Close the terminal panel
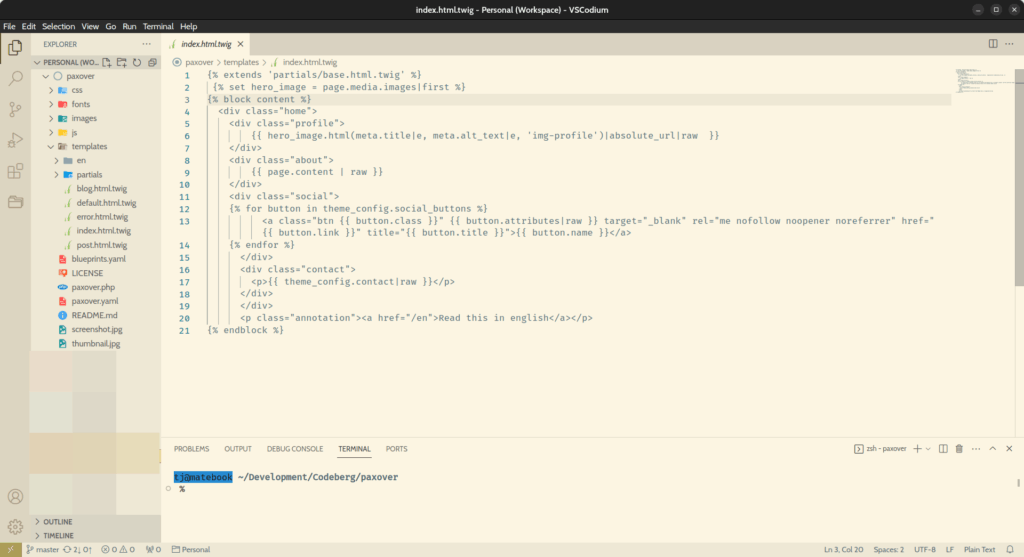 coord(1009,449)
